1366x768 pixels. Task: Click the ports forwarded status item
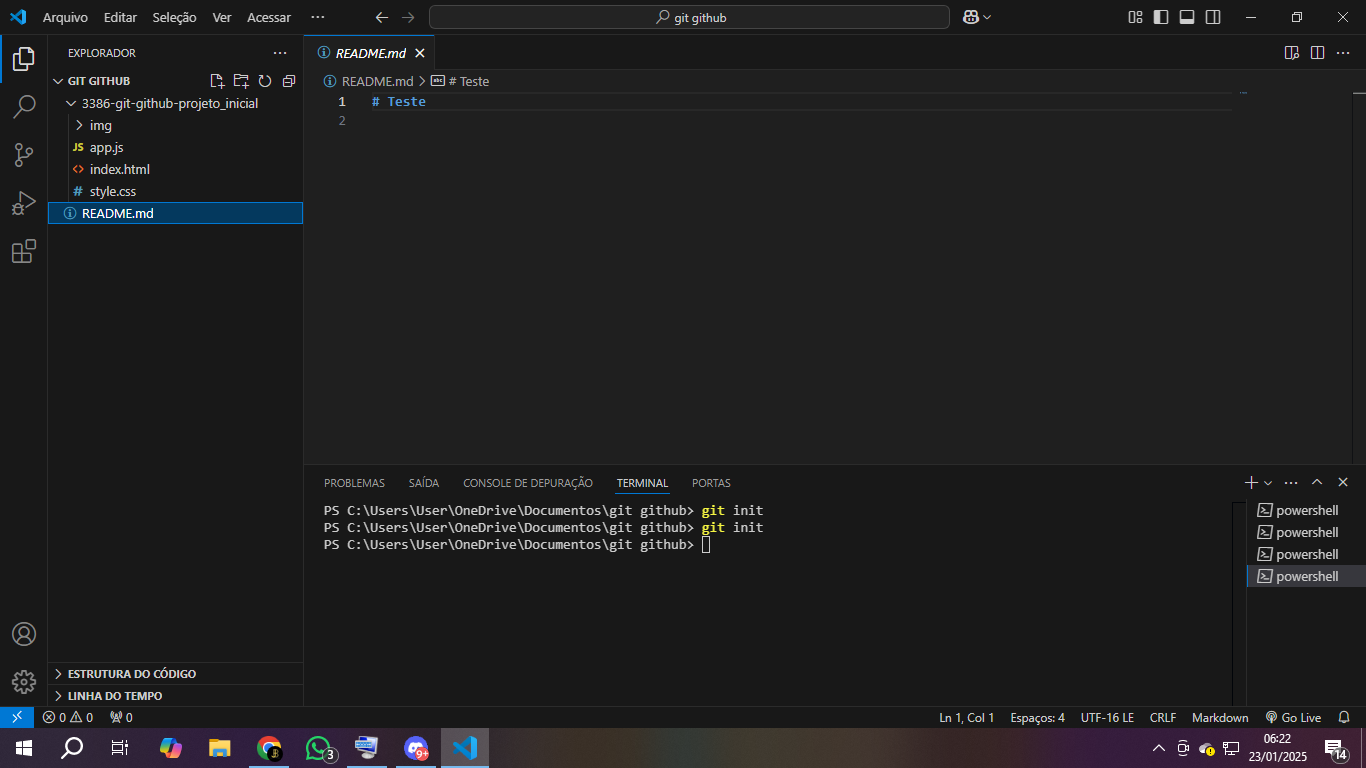(x=121, y=717)
